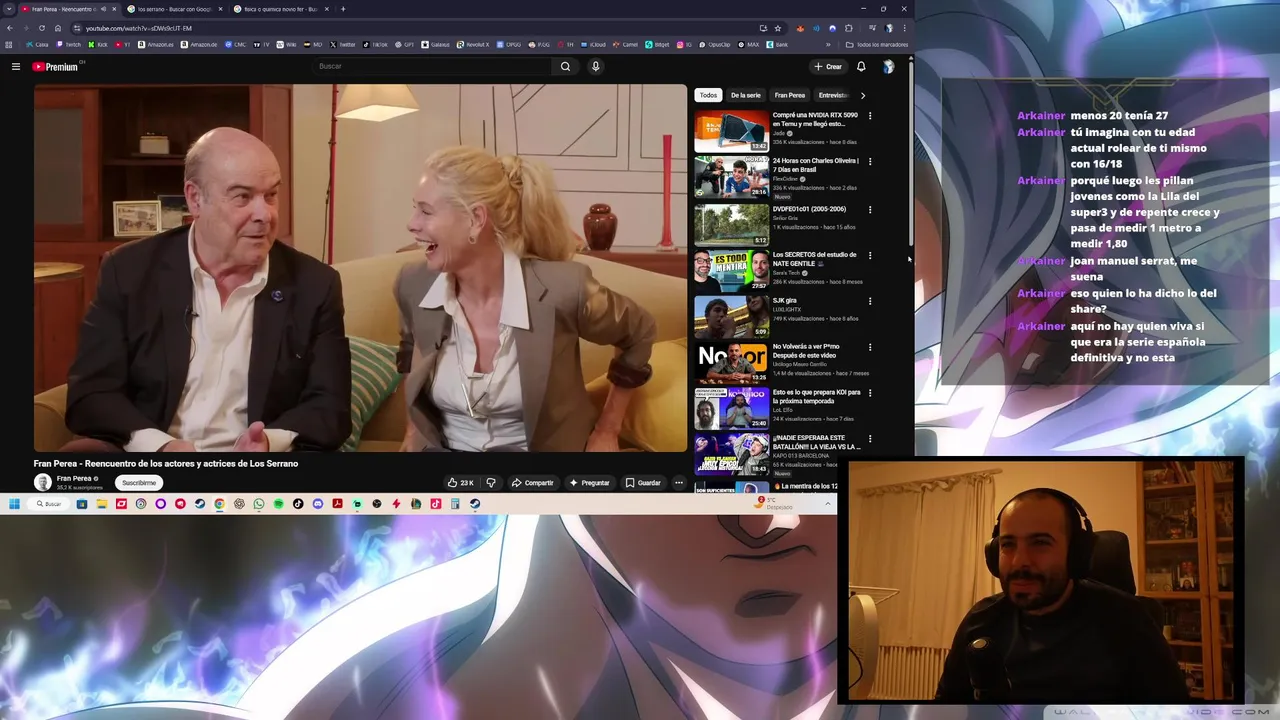Open options menu for No Volverás video
This screenshot has height=720, width=1280.
pyautogui.click(x=870, y=347)
